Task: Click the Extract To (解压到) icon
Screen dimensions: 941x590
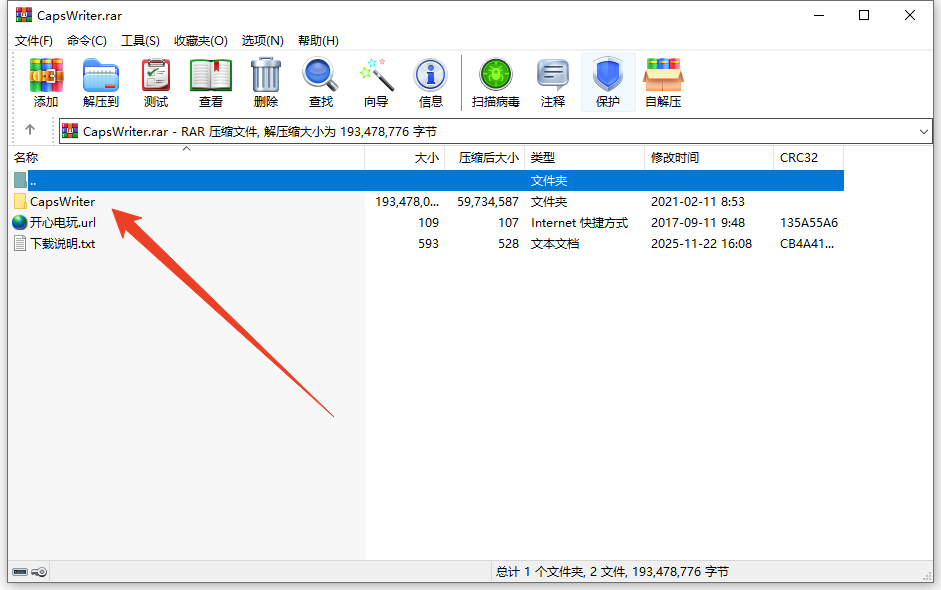Action: point(101,82)
